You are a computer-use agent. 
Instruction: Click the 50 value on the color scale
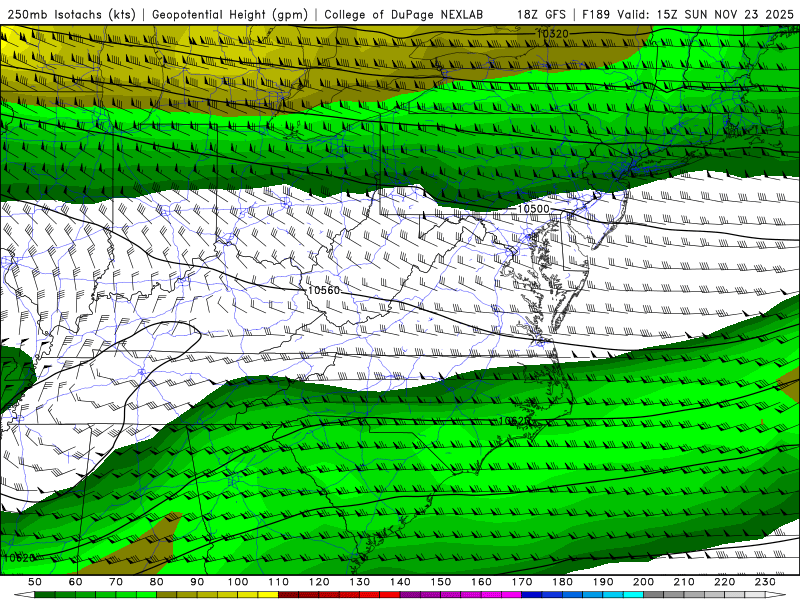coord(35,582)
